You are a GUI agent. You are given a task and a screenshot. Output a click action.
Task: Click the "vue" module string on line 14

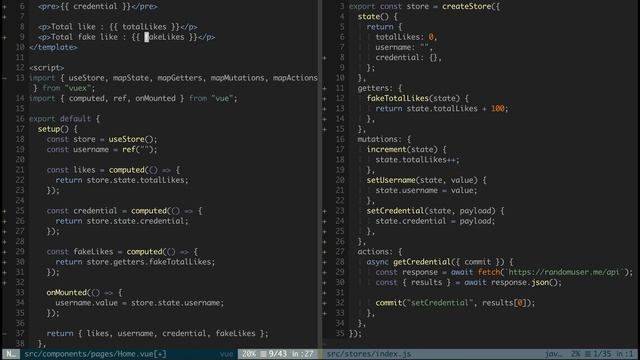[222, 98]
